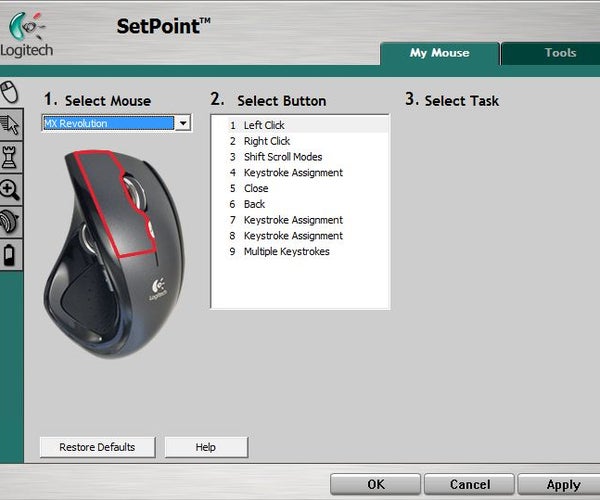
Task: Confirm with the OK button
Action: point(375,484)
